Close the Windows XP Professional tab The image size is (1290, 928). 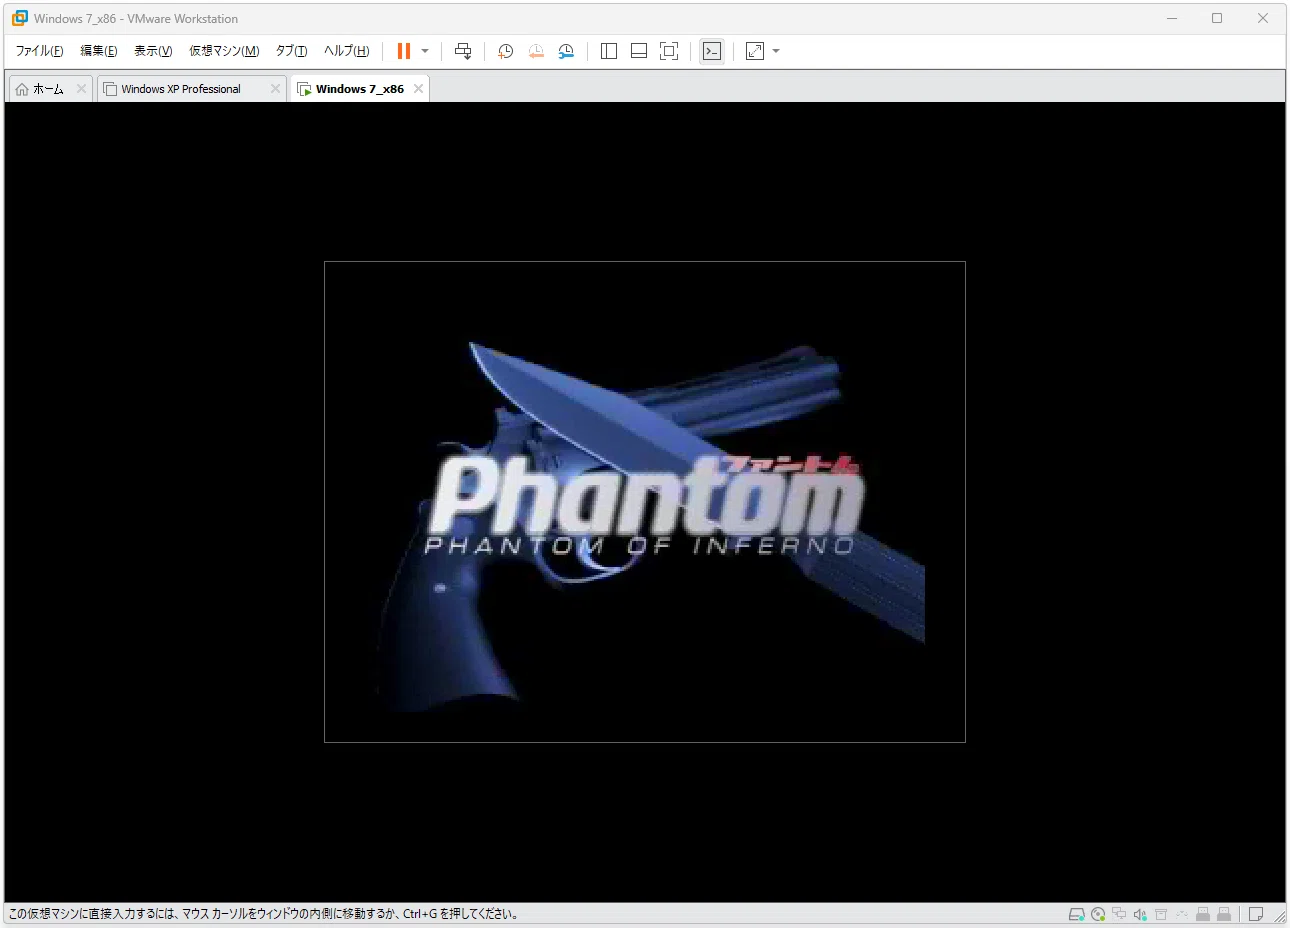[x=275, y=89]
